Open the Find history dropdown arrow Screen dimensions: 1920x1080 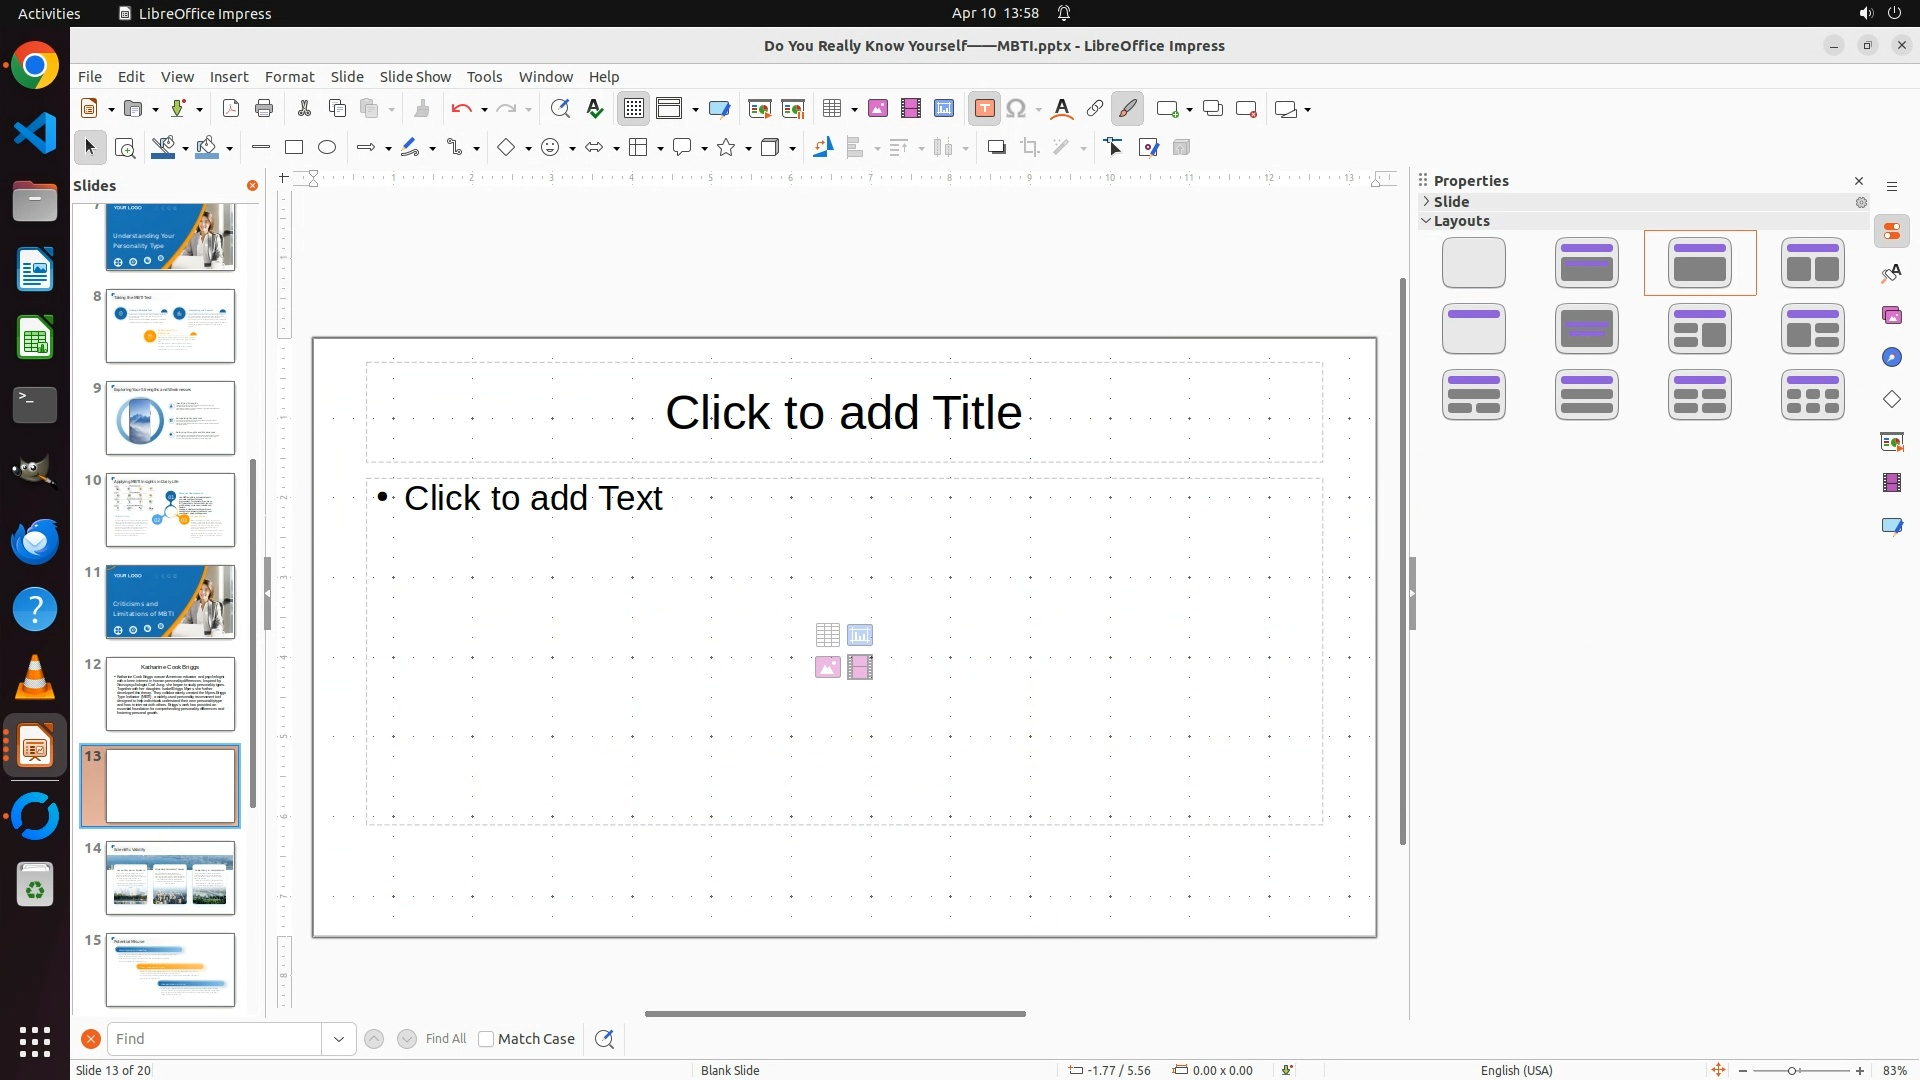(339, 1039)
